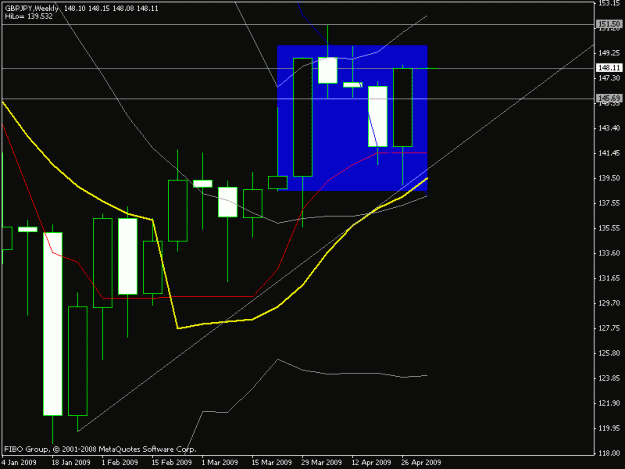
Task: Click the 131.65 price scale value
Action: [609, 278]
